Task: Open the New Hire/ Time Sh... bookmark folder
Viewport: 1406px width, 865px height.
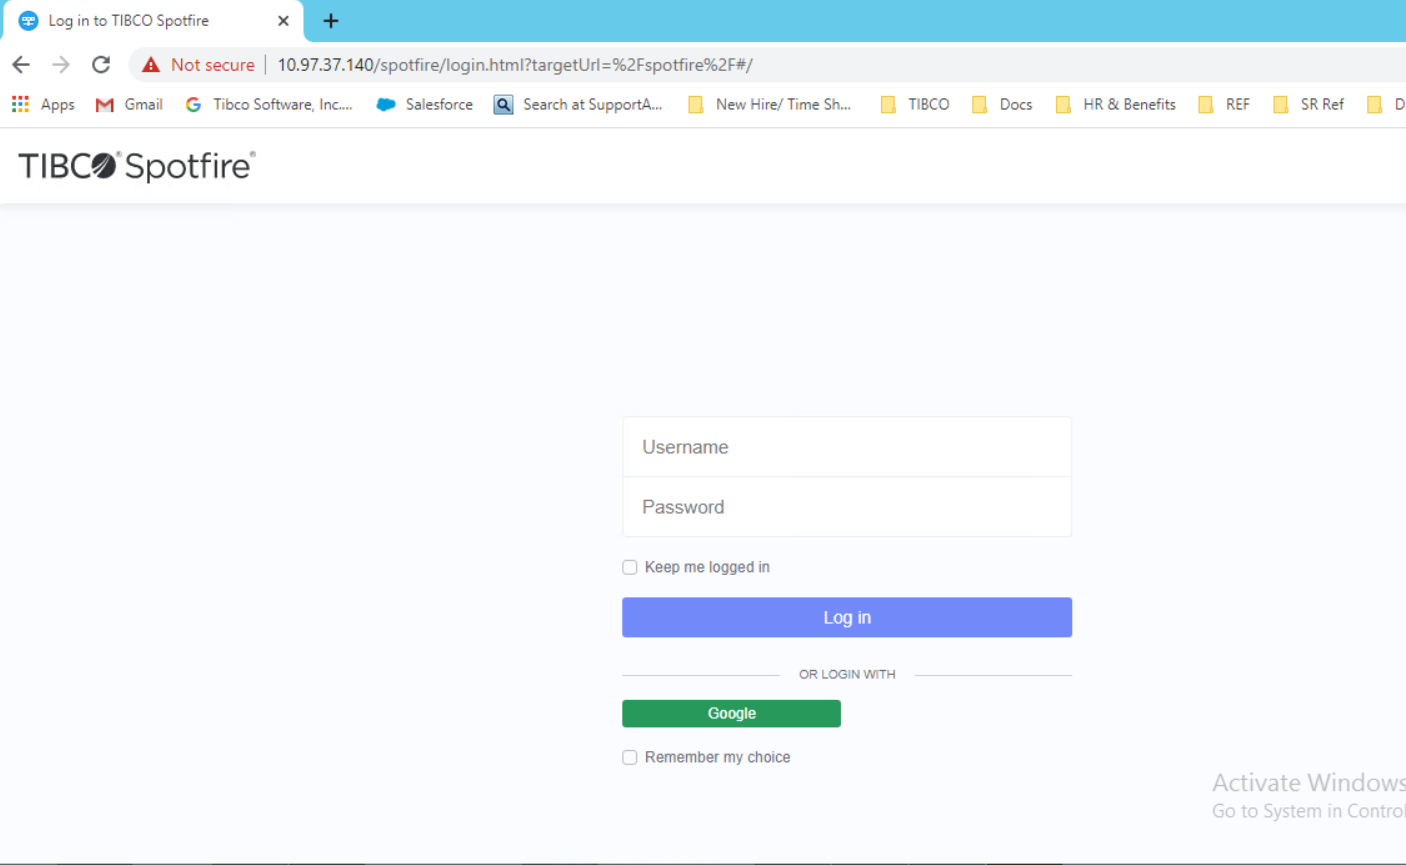Action: click(x=769, y=104)
